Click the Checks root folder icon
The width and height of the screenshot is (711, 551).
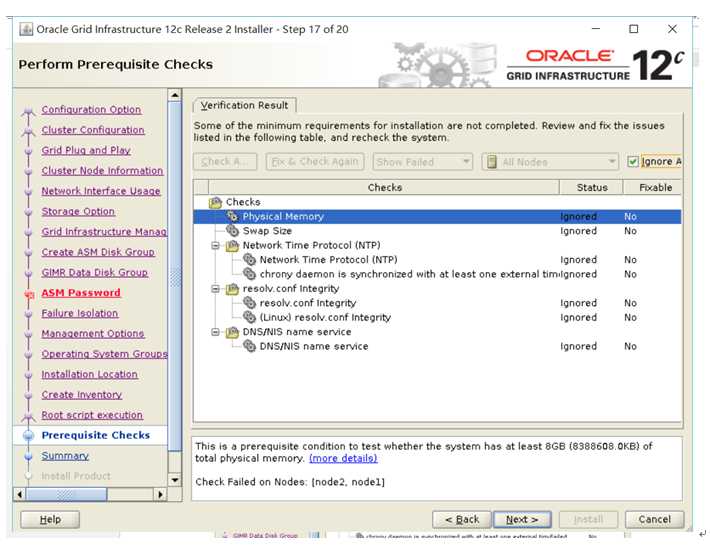click(x=215, y=202)
